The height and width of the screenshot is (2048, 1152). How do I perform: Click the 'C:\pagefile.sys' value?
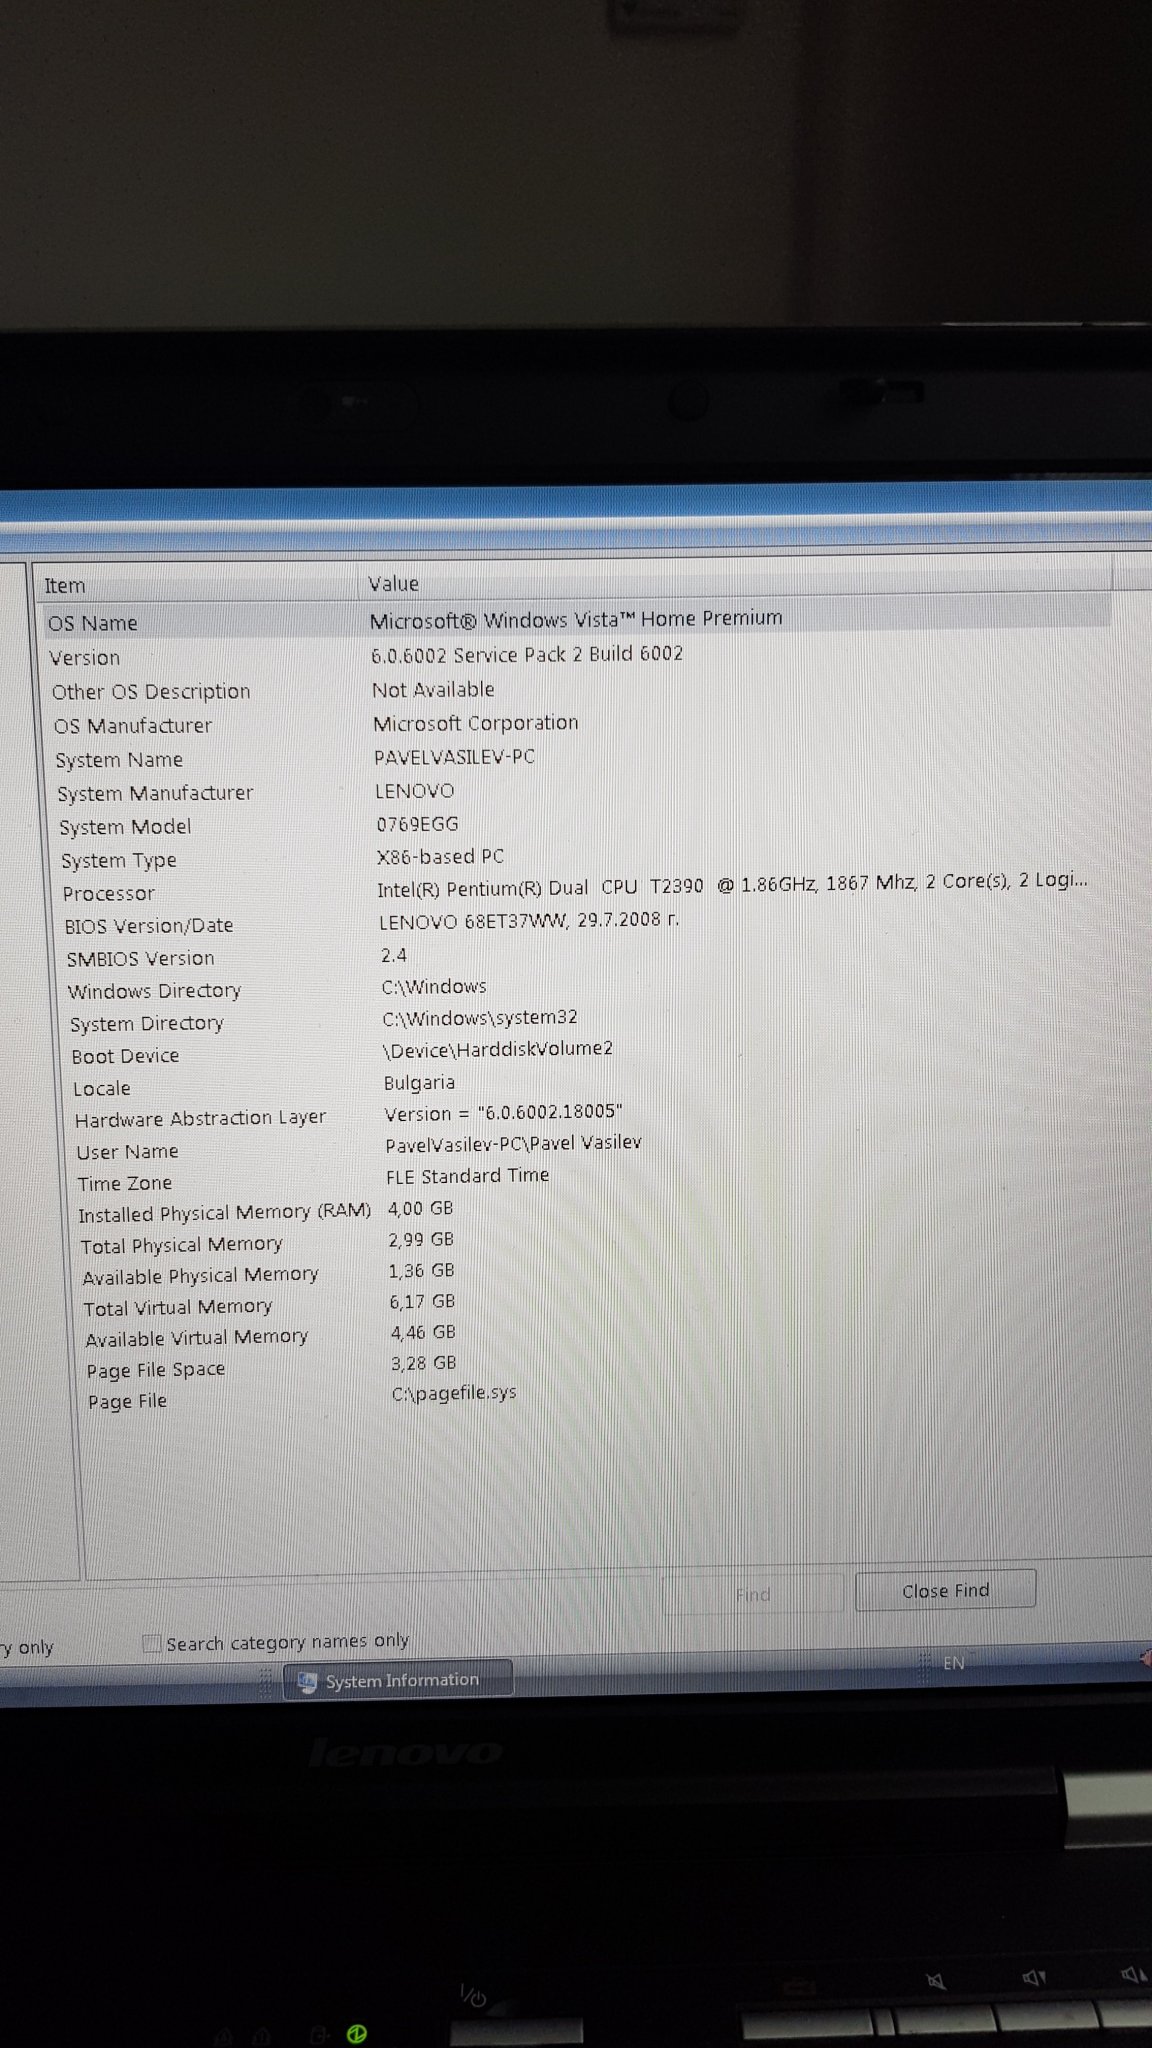pos(455,1393)
